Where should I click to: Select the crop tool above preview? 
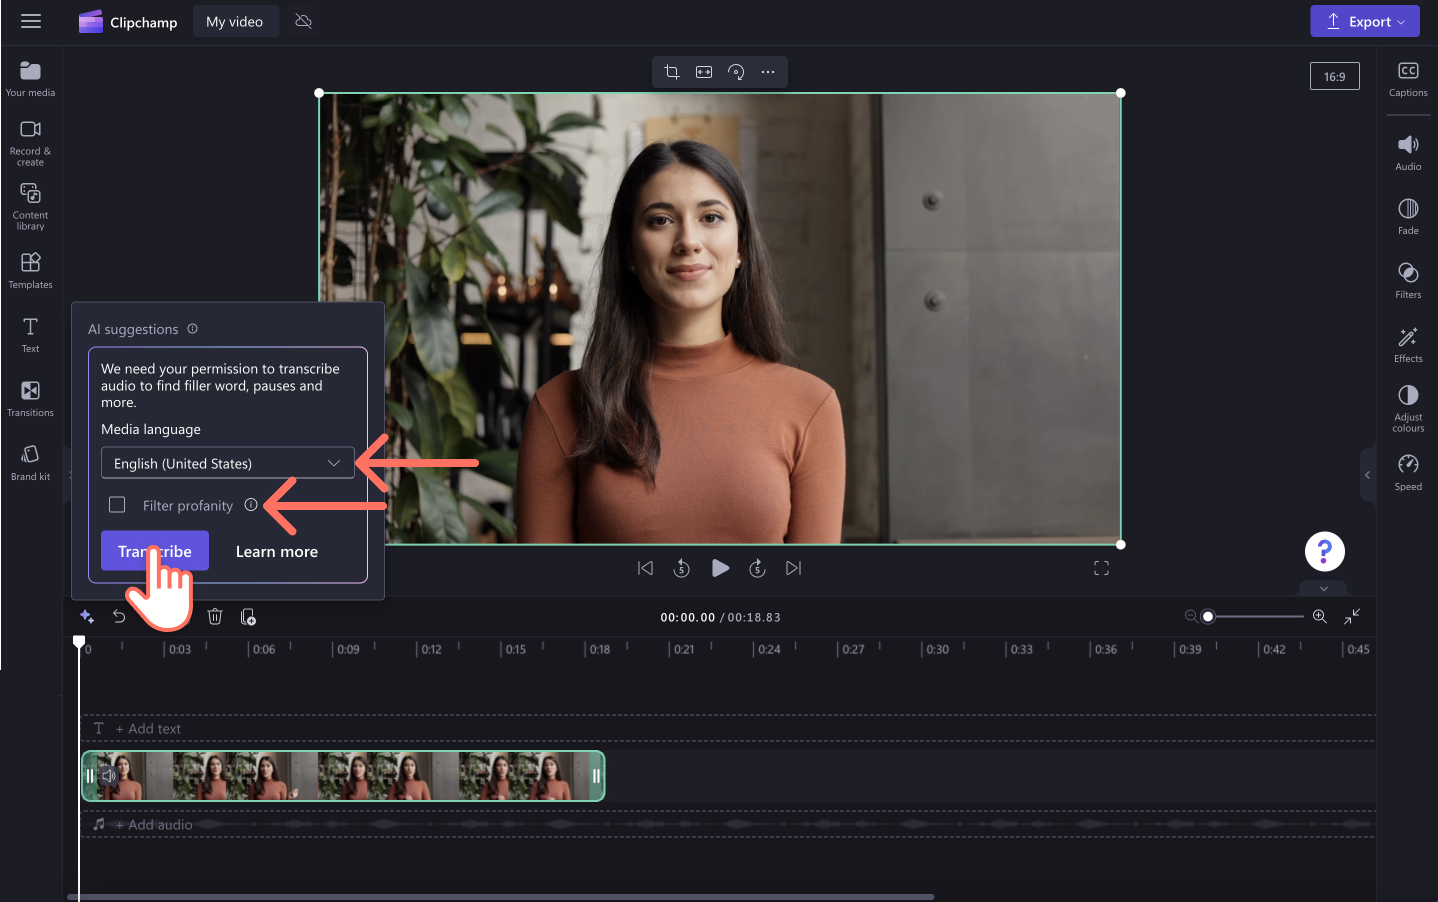[x=672, y=72]
